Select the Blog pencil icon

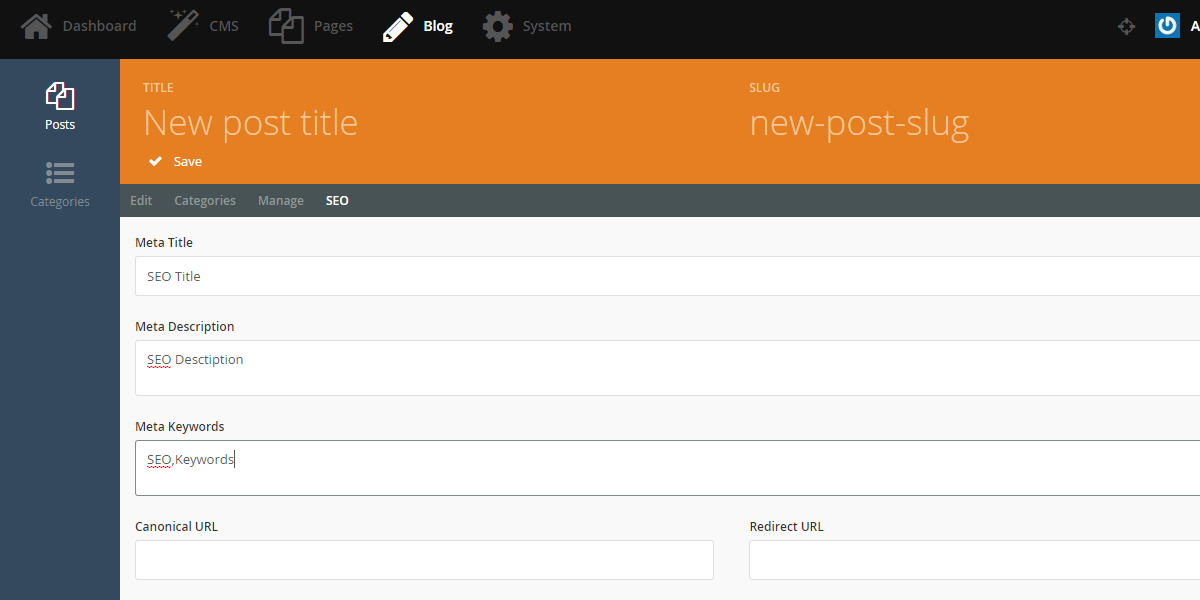(398, 26)
